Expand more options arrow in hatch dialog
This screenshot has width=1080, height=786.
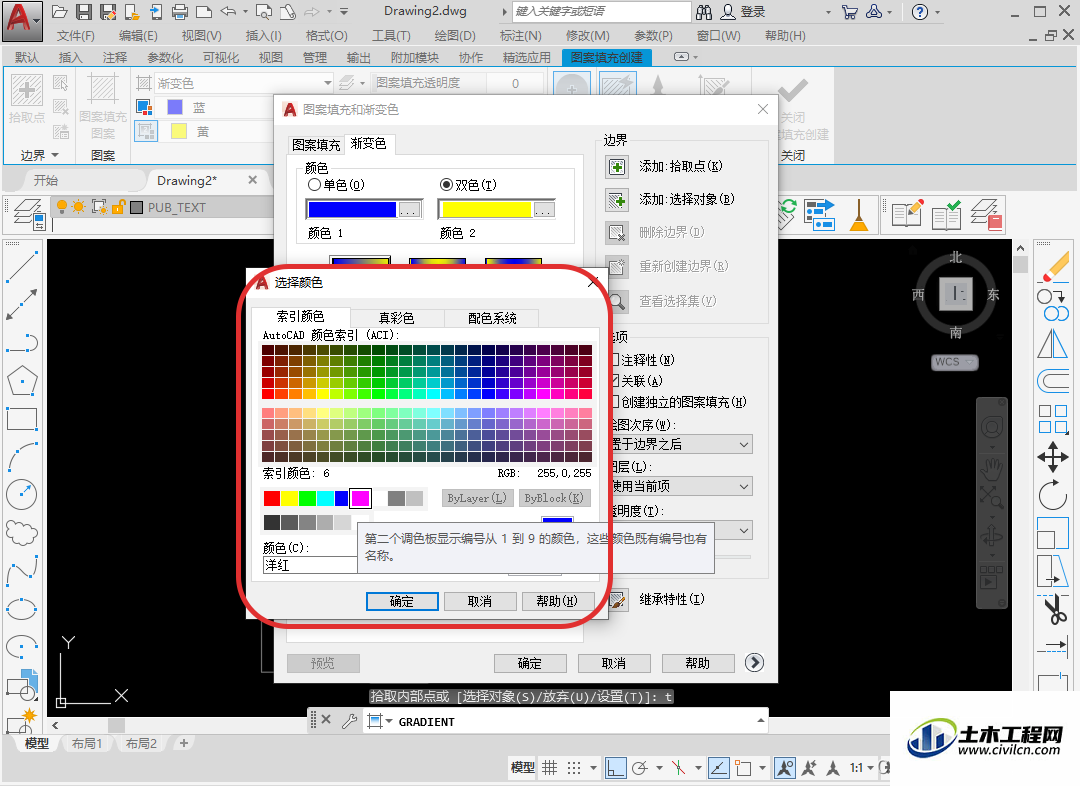(754, 663)
